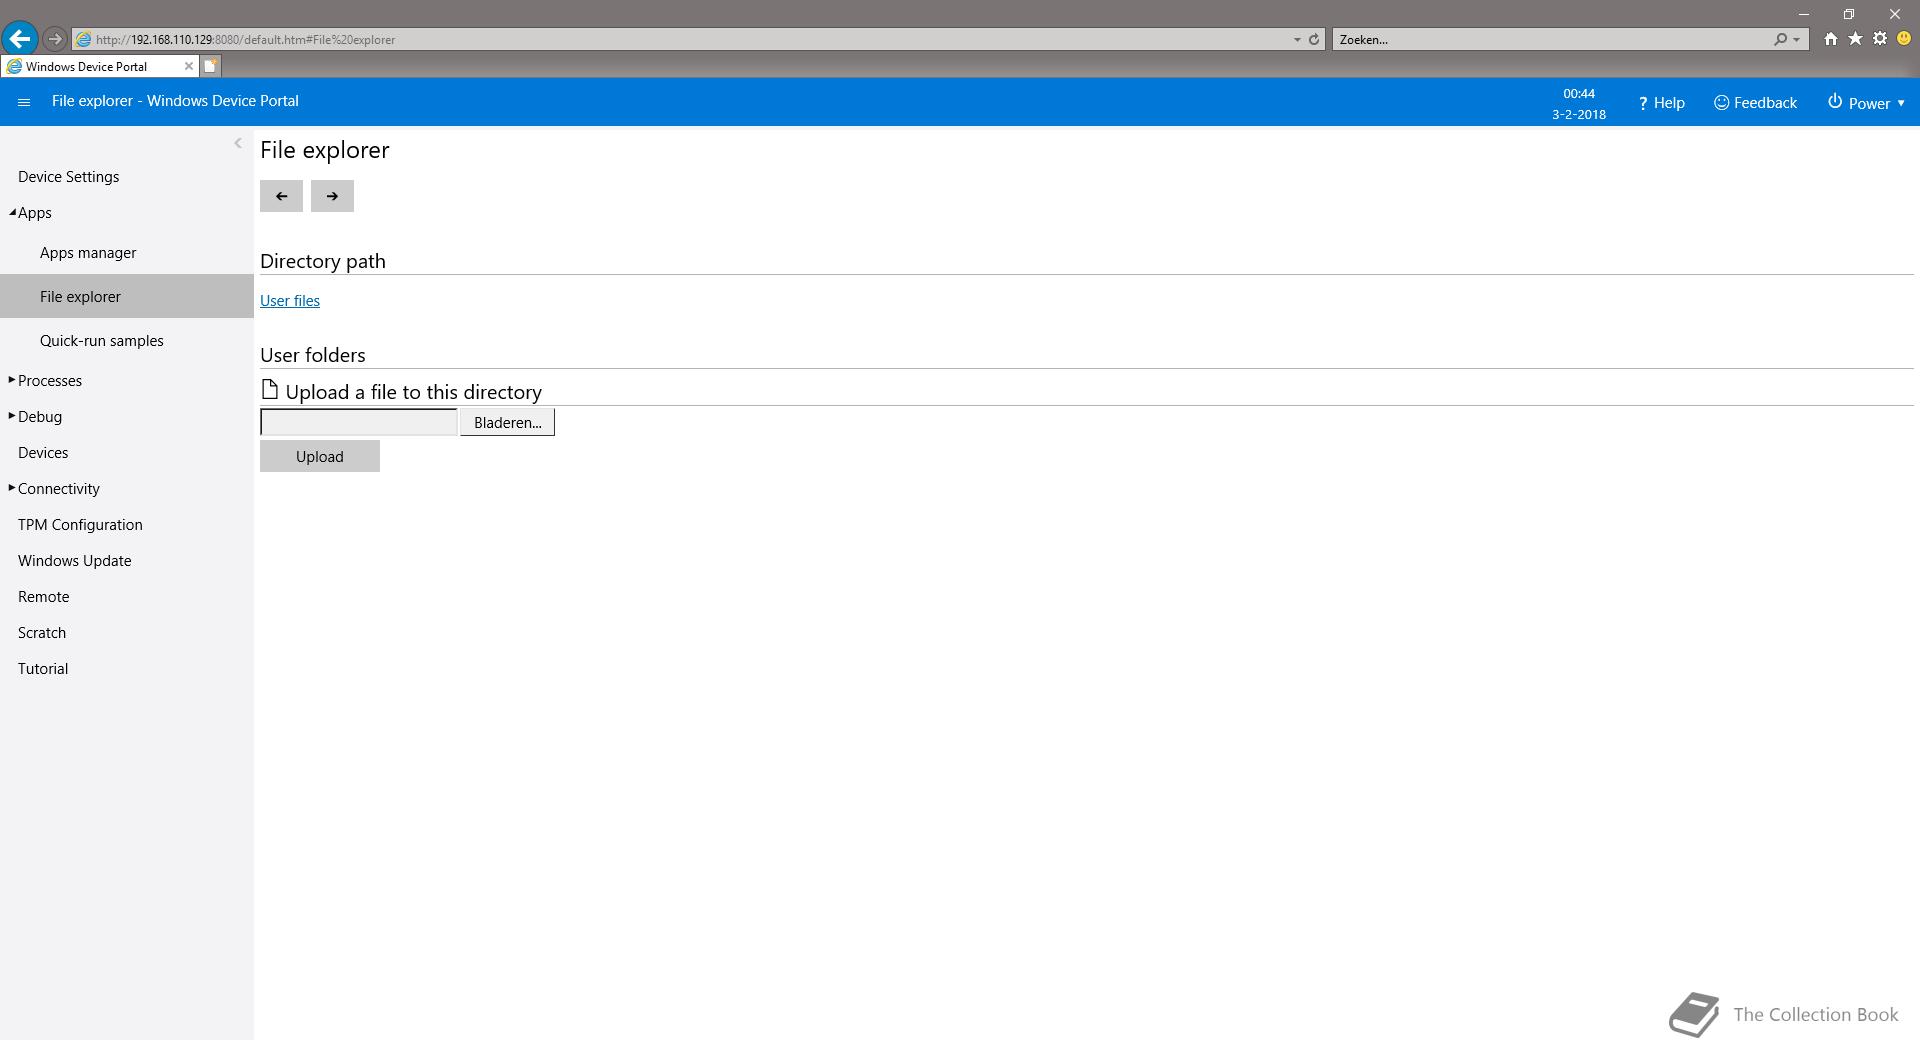Open Device Settings page
The width and height of the screenshot is (1920, 1040).
(68, 177)
